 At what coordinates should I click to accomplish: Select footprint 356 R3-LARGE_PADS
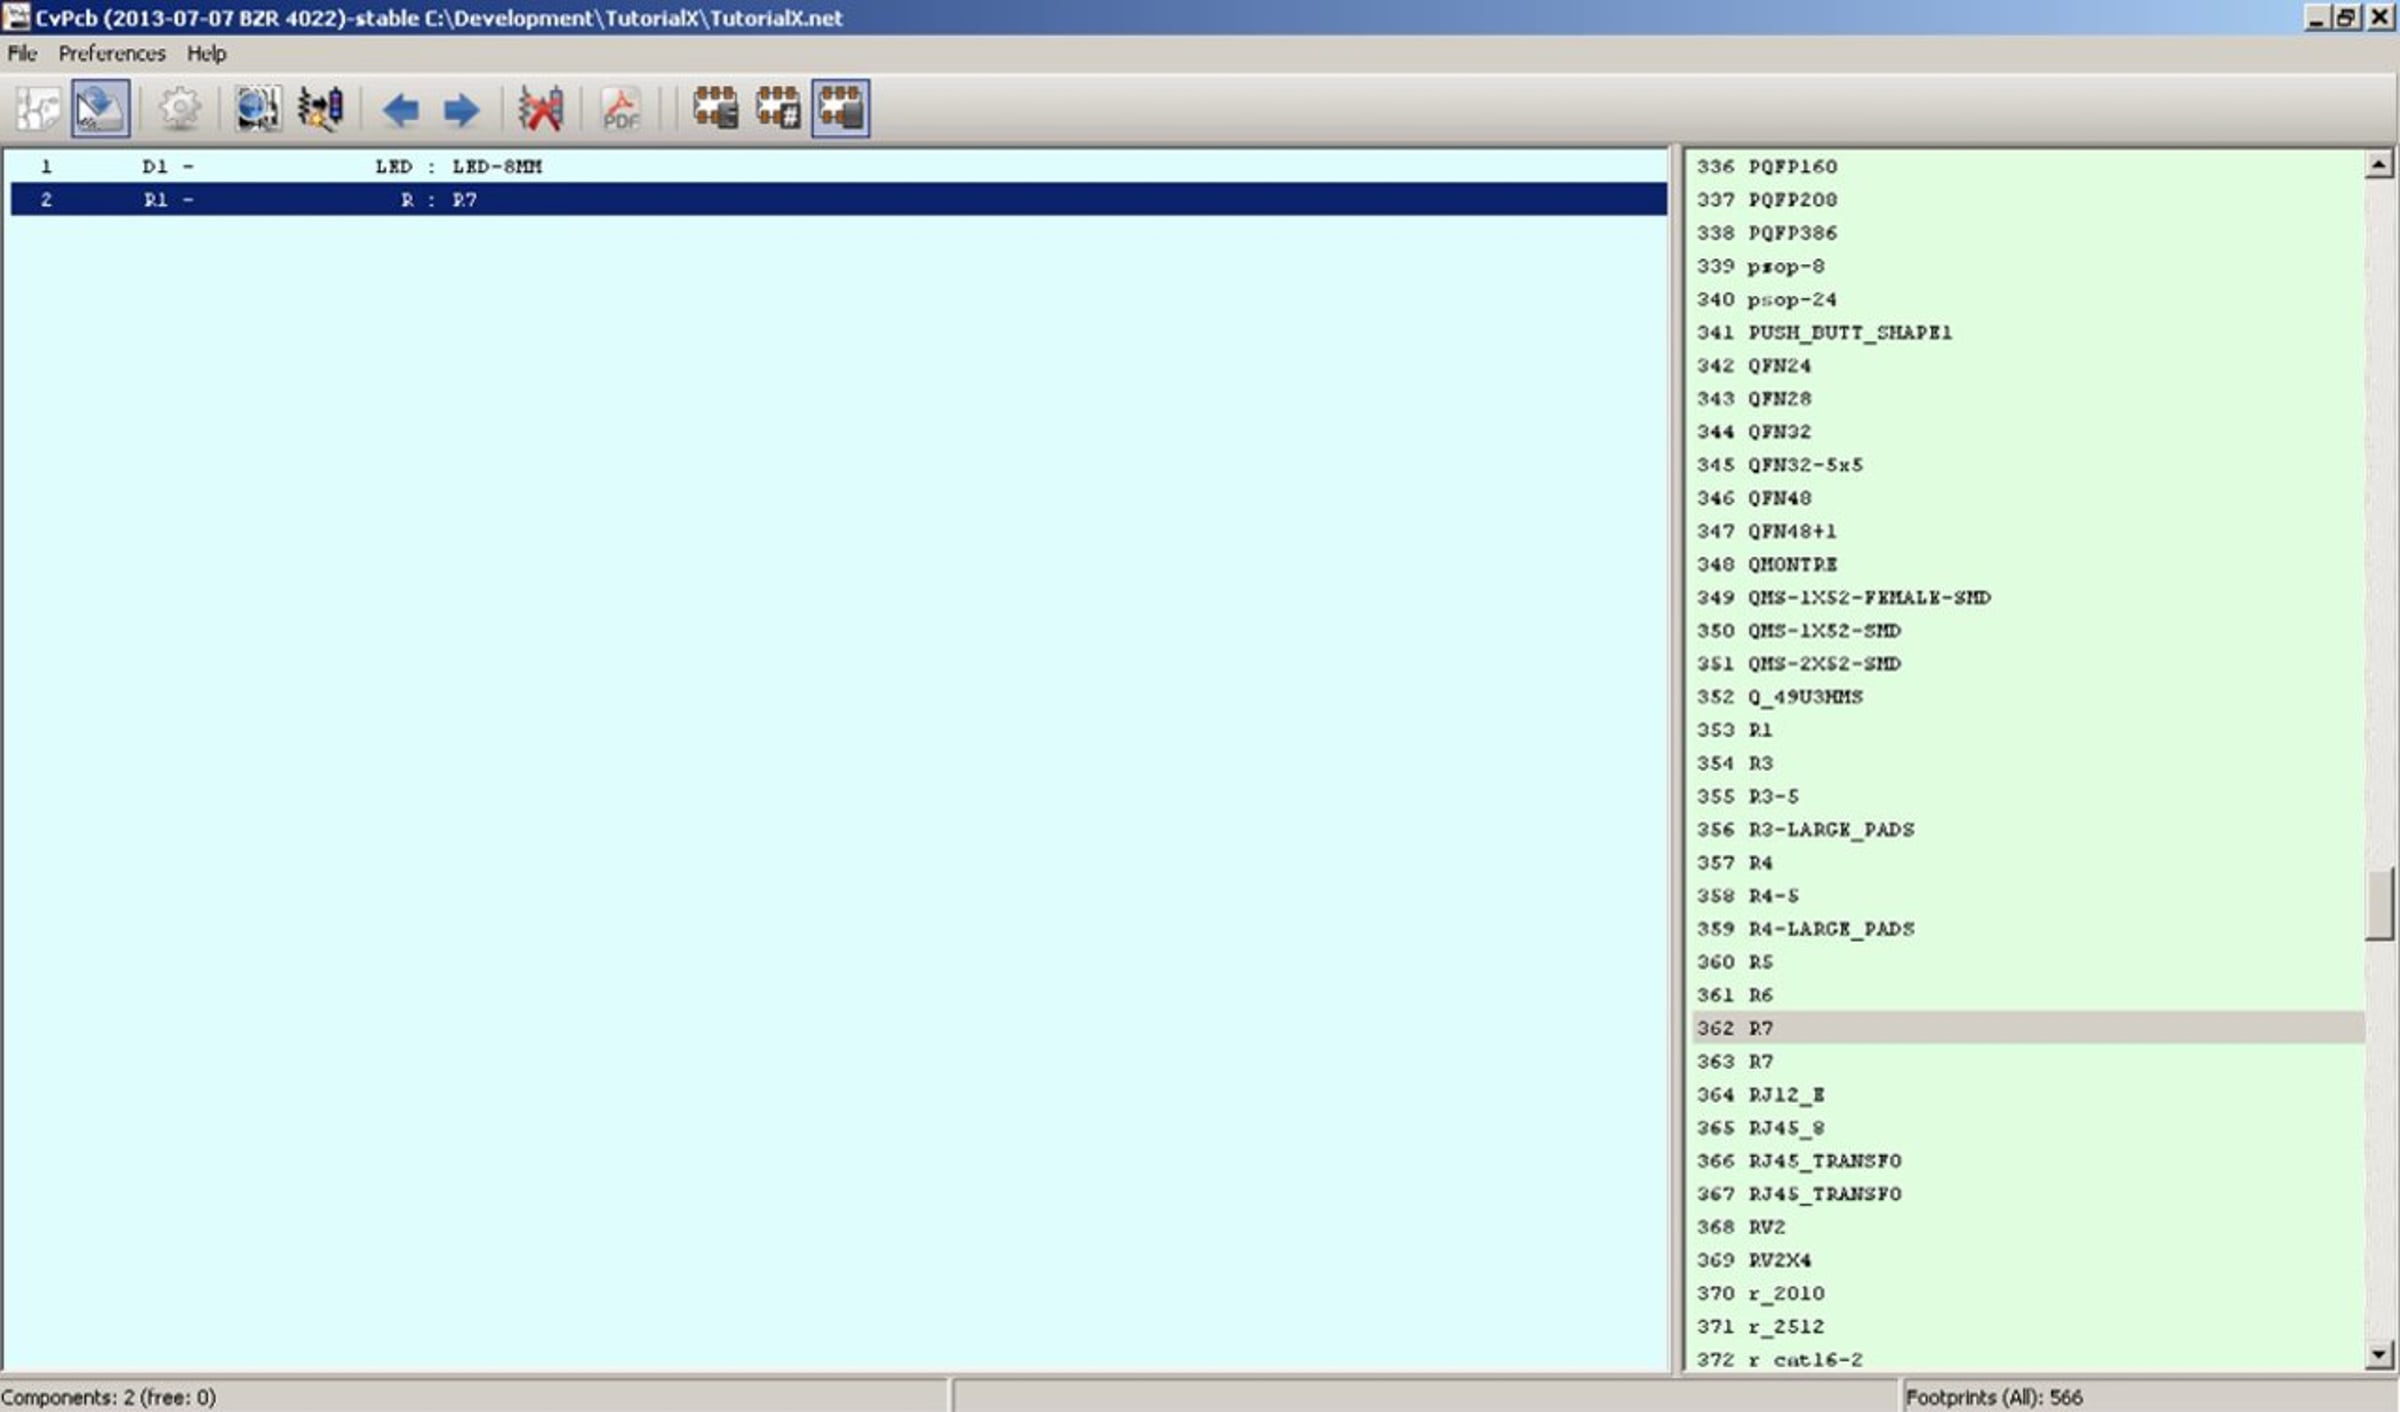[1830, 829]
